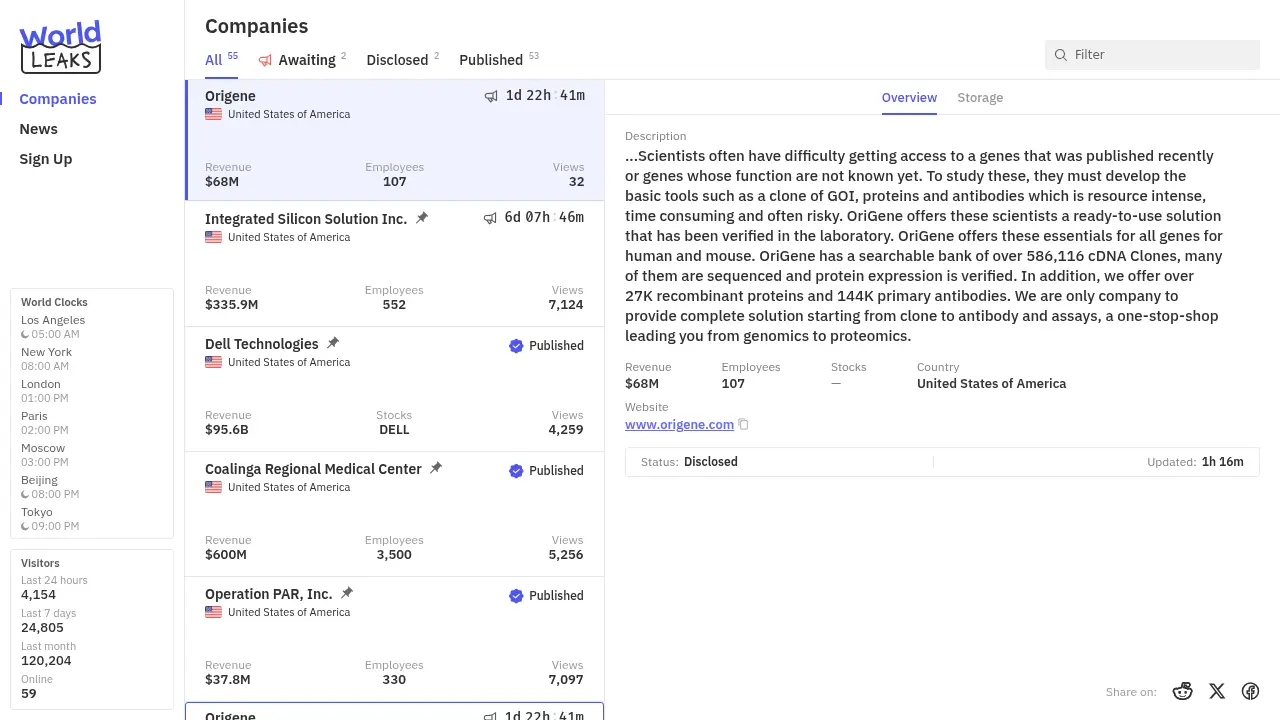Click the World Leaks logo

[x=60, y=47]
